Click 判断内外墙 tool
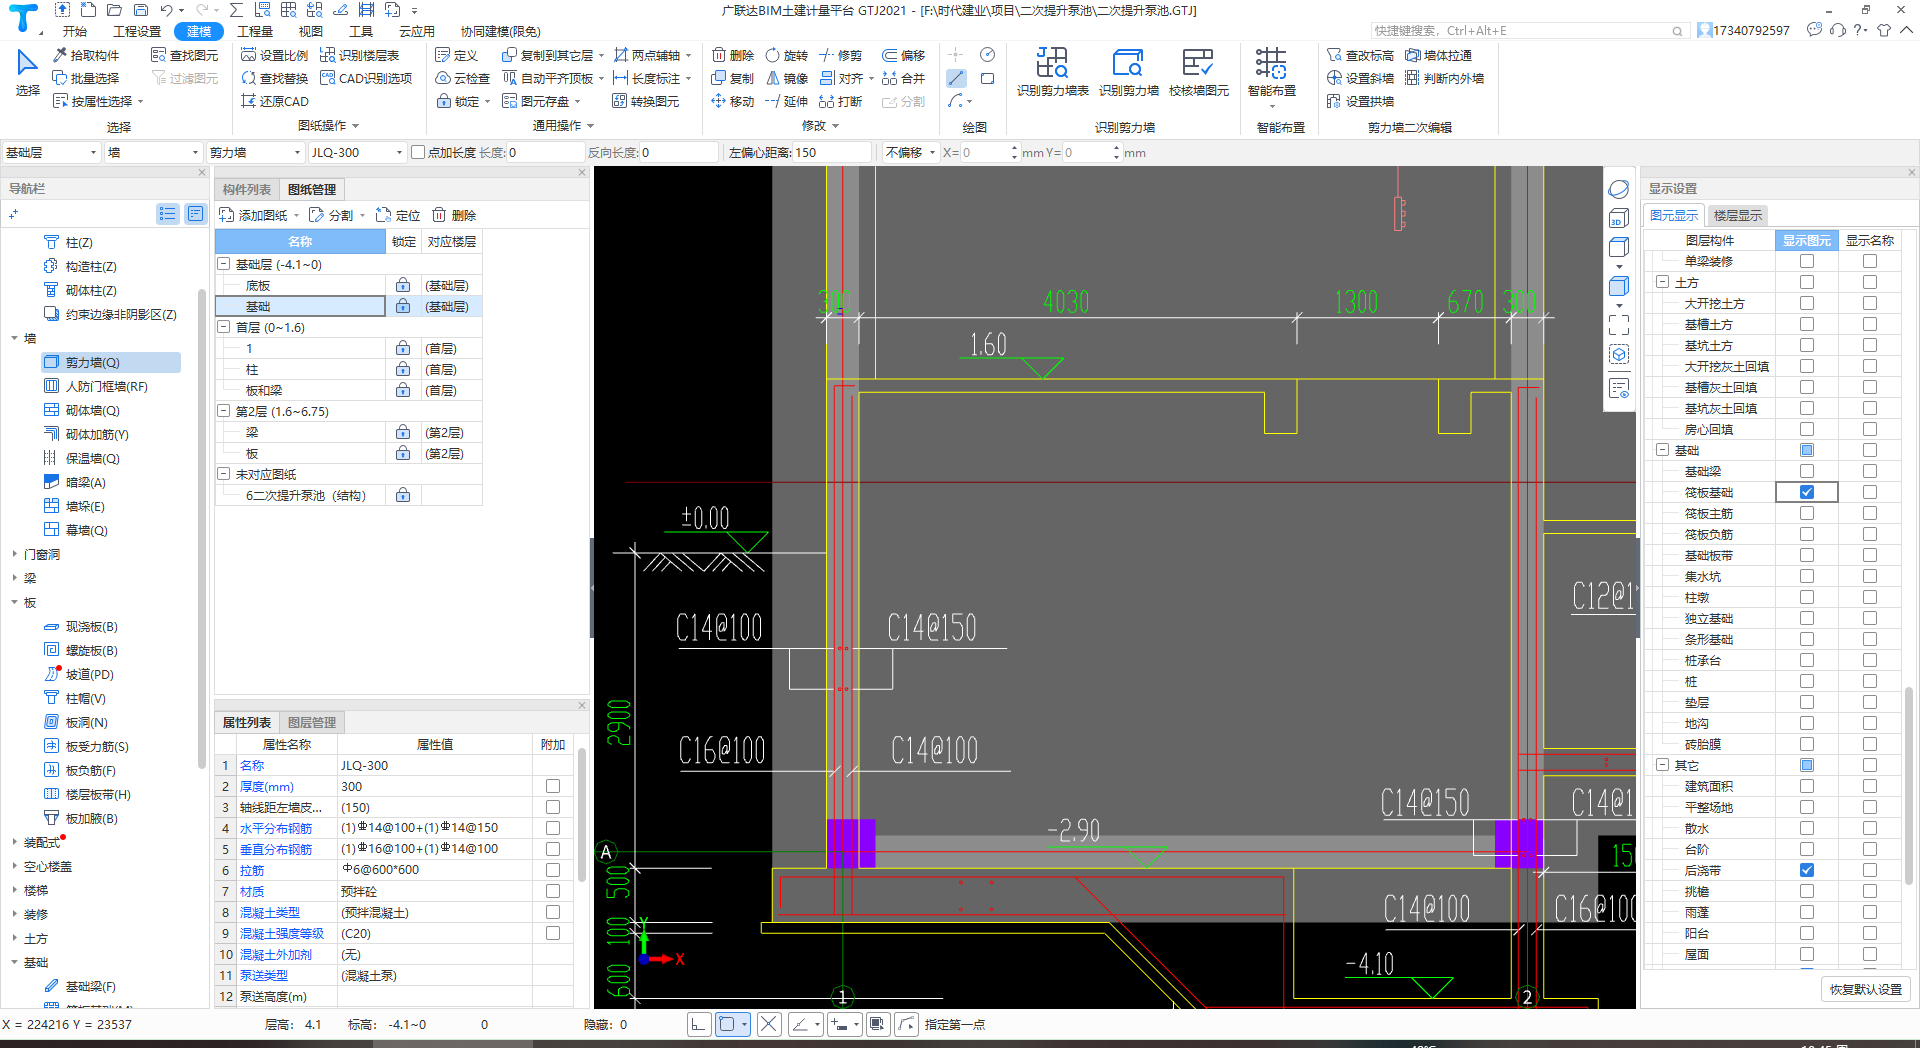Screen dimensions: 1920x1048 tap(1444, 78)
